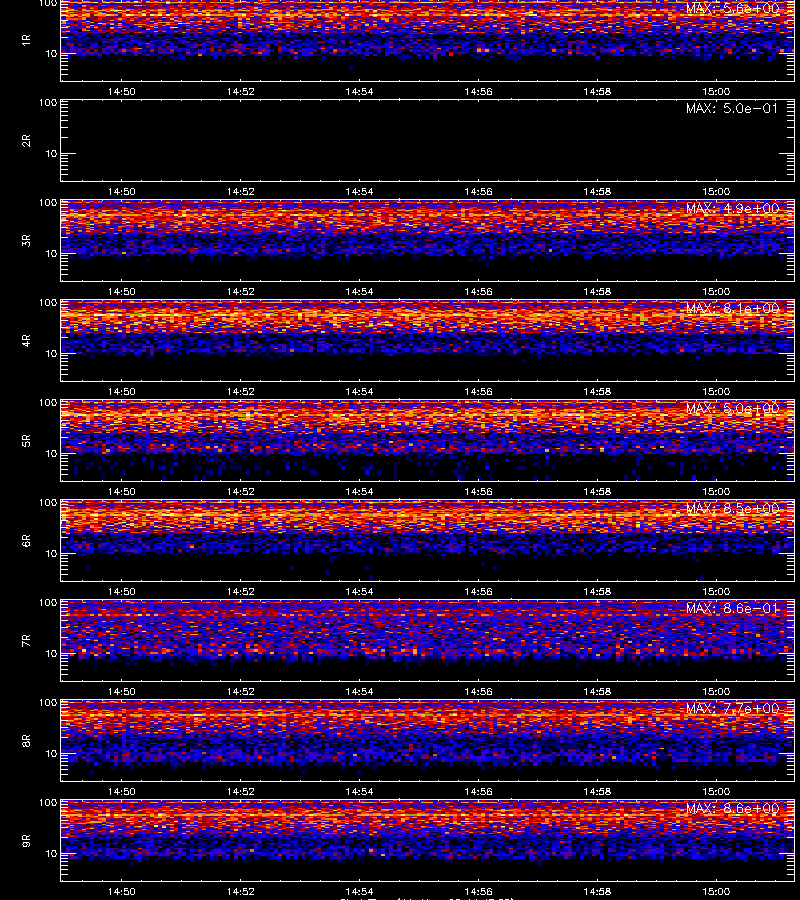
Task: Click the 10 y-axis label of panel 8R
Action: point(51,754)
